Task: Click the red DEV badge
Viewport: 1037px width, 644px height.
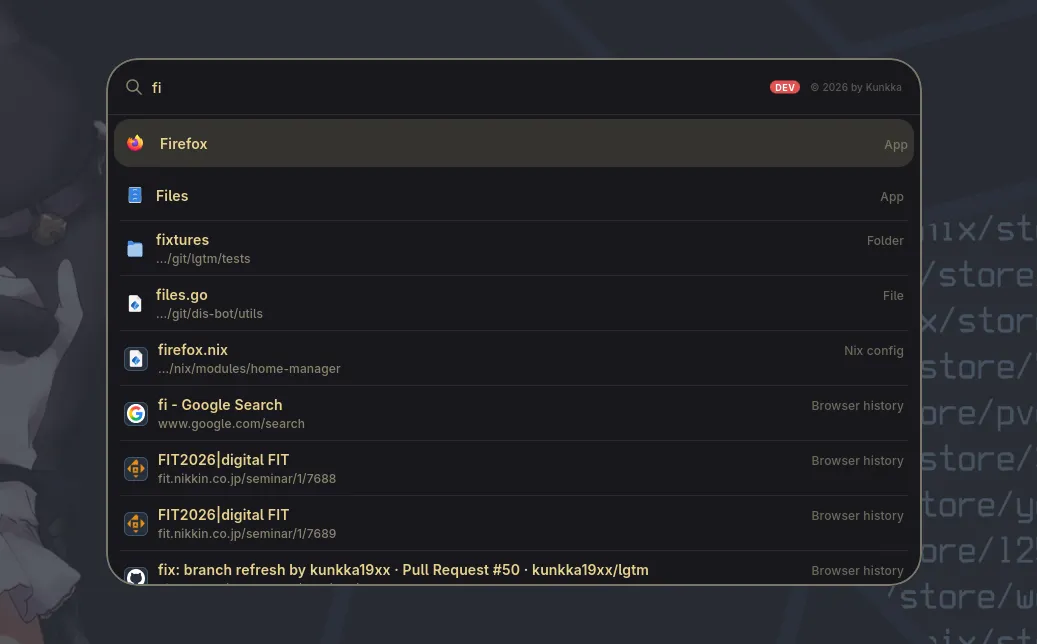Action: pyautogui.click(x=784, y=87)
